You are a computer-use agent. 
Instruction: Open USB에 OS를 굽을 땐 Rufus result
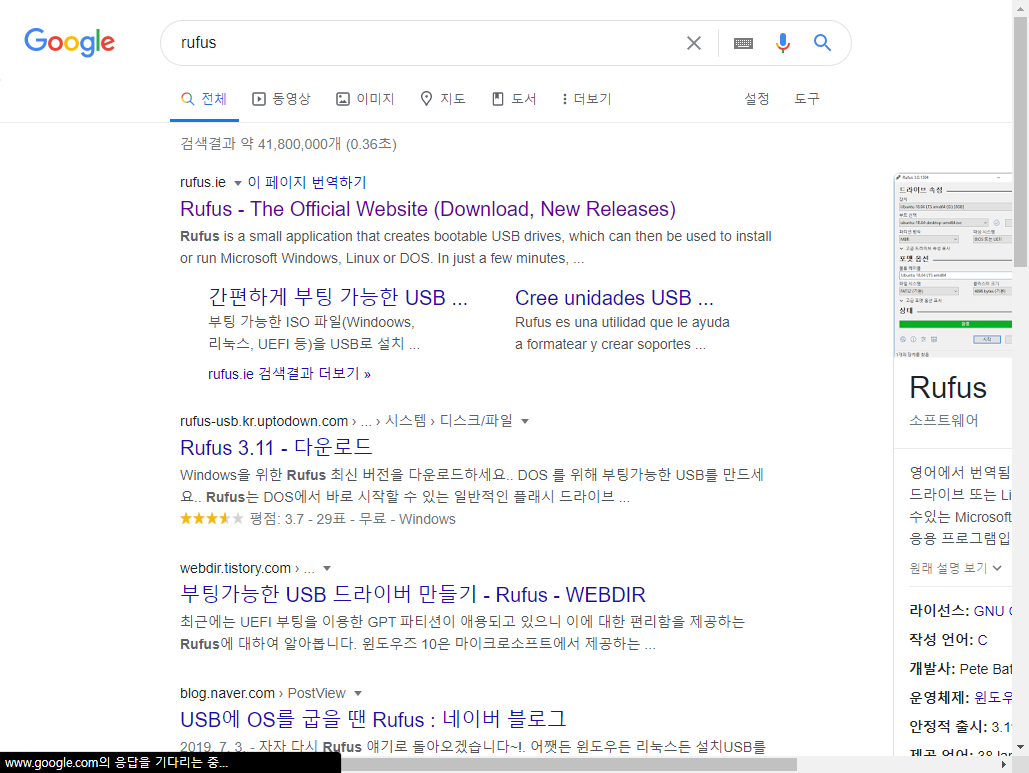click(373, 719)
